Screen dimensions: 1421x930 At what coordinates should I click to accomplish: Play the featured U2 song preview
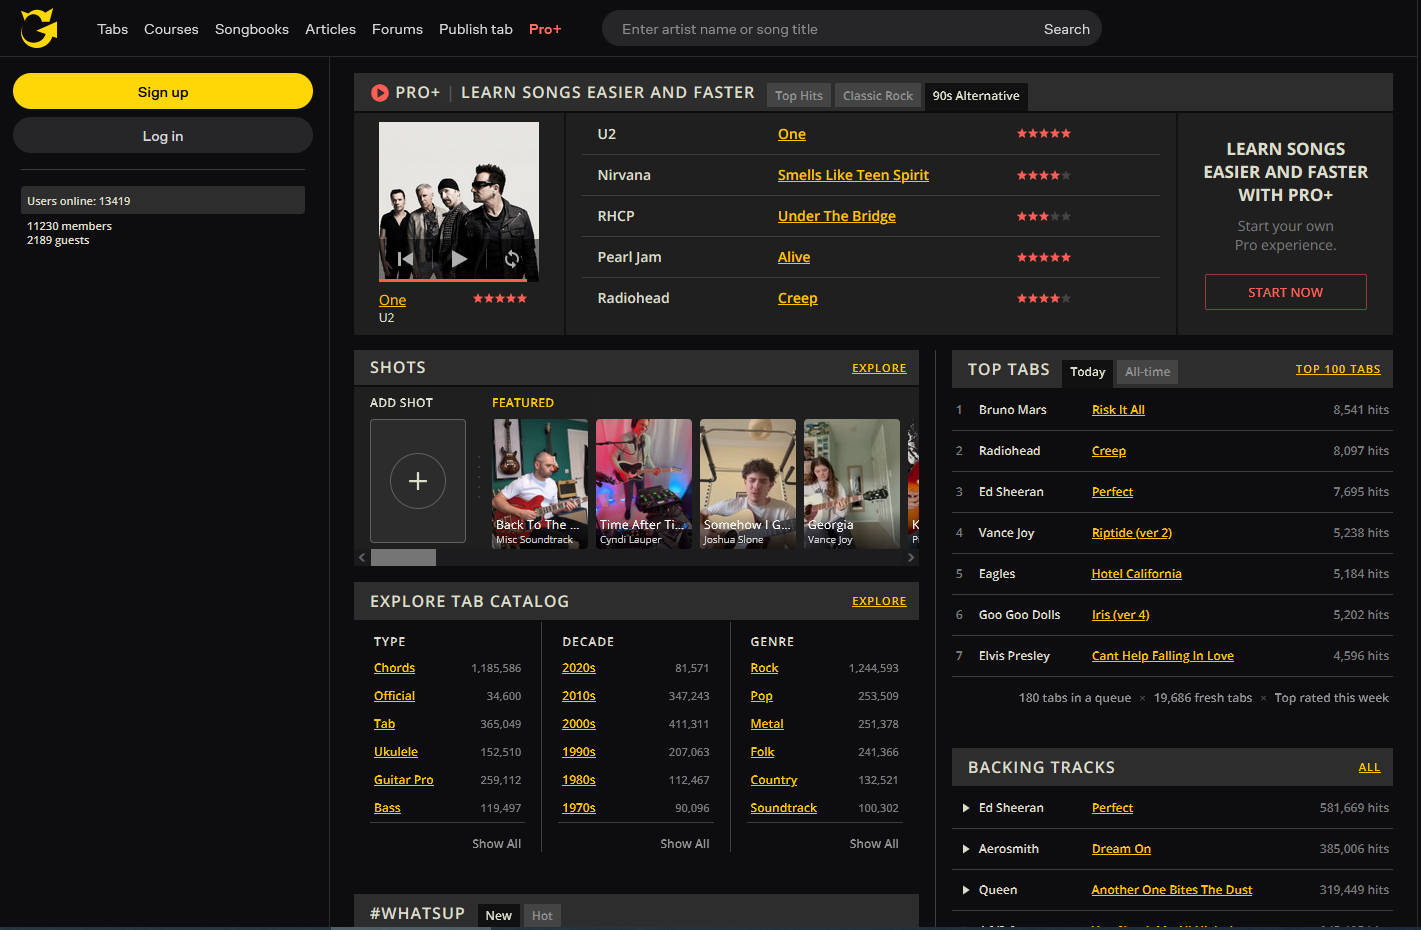459,259
